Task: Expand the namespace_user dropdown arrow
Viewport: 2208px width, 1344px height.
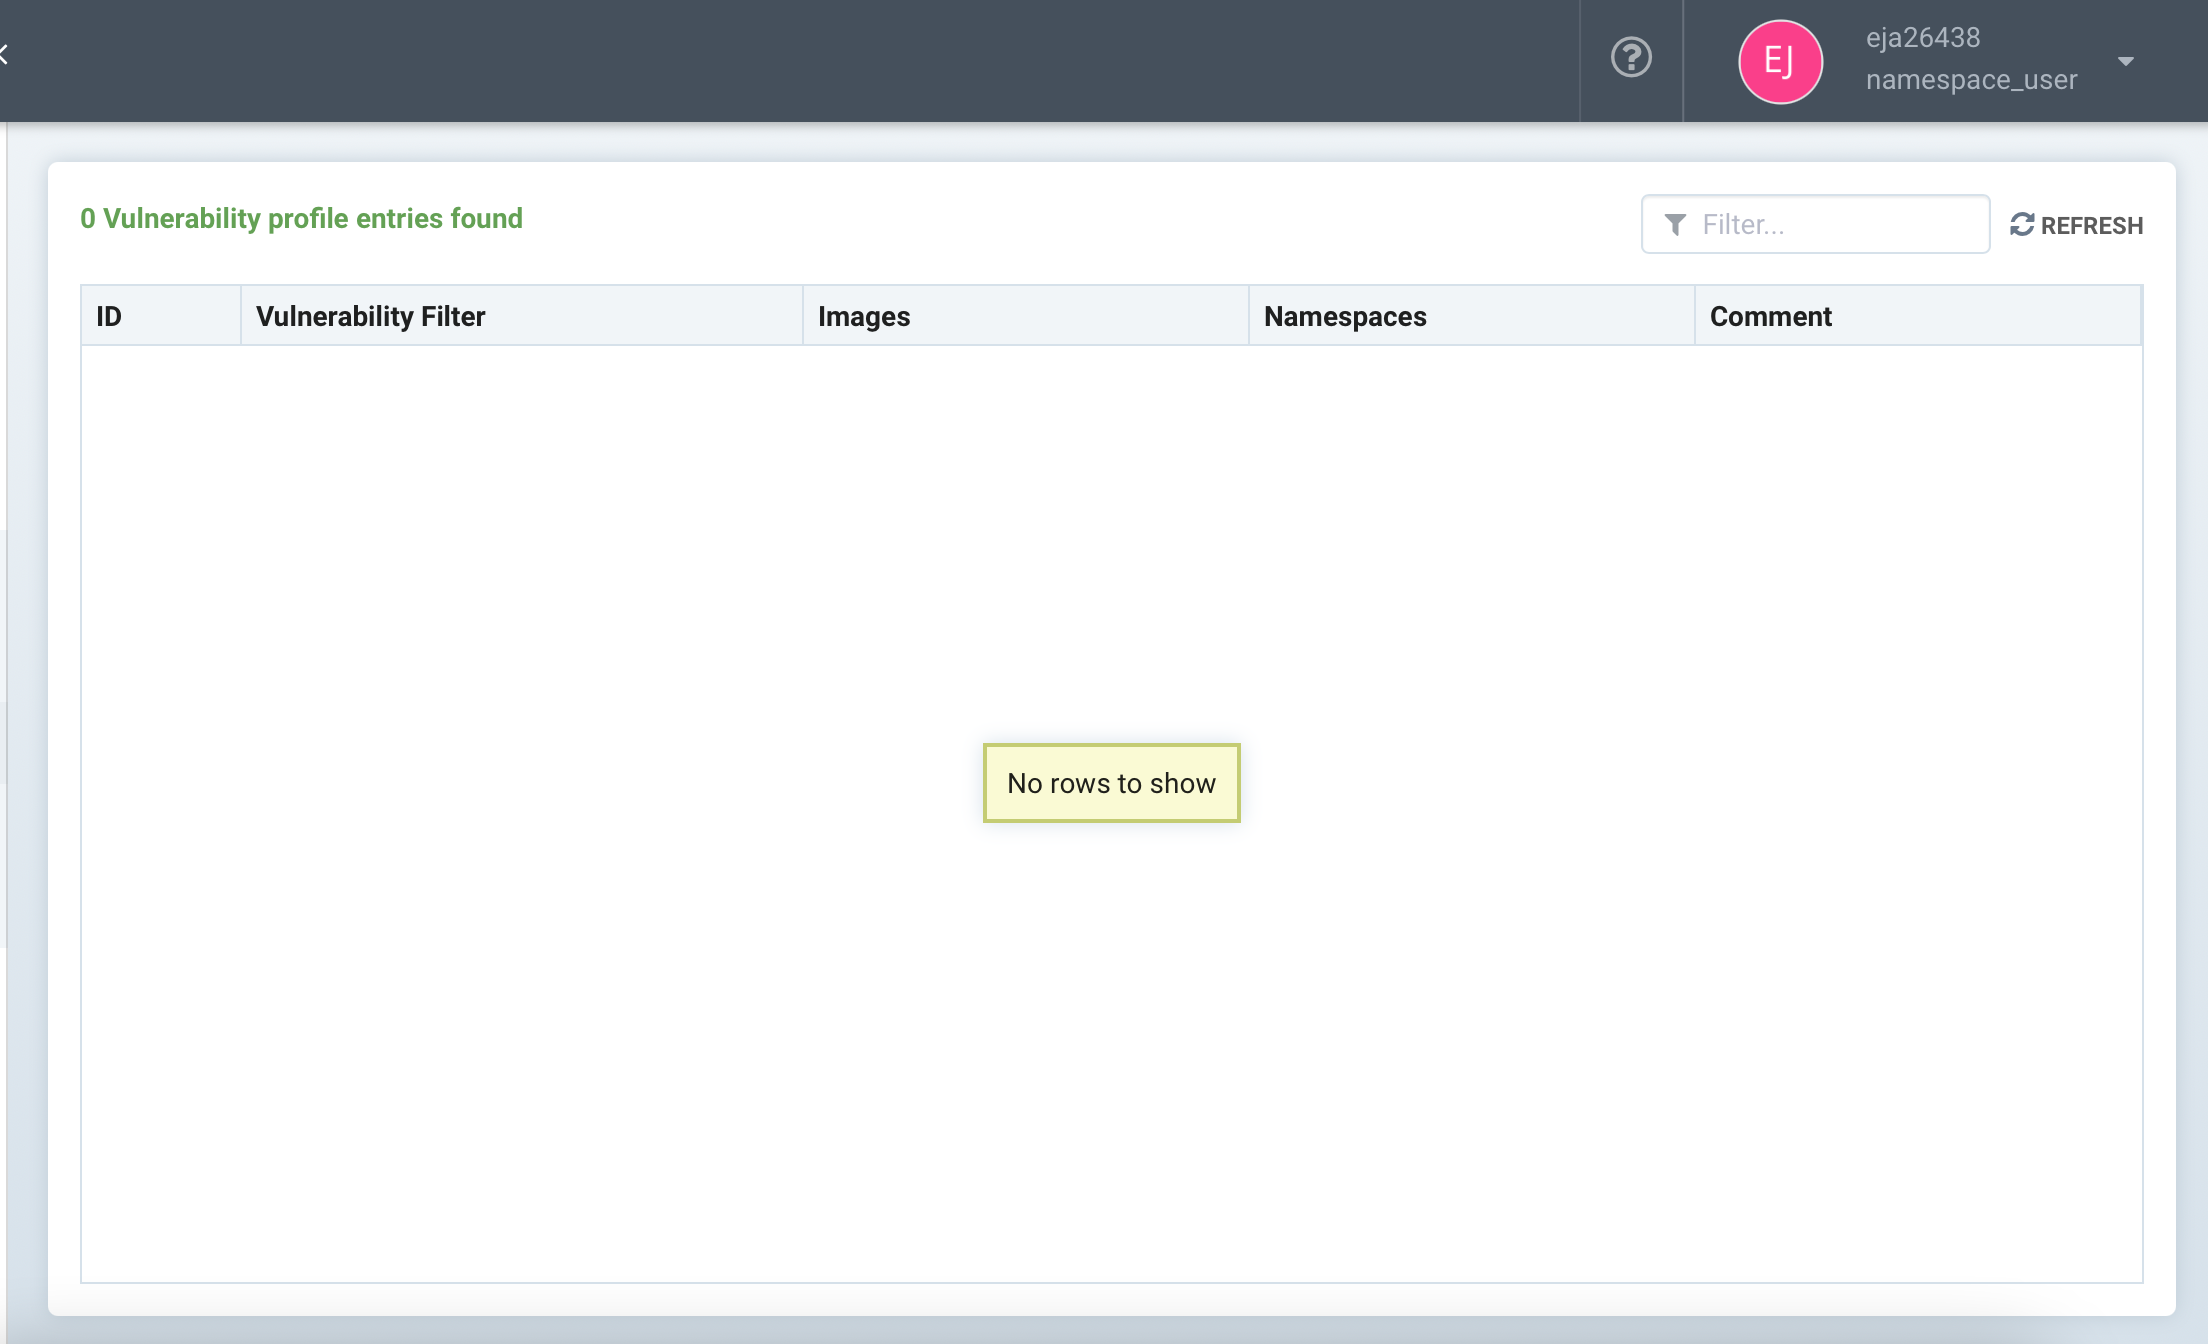Action: point(2125,61)
